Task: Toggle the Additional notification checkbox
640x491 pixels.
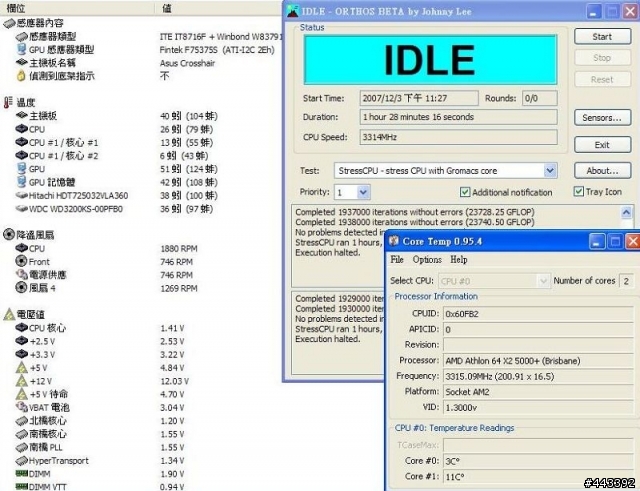Action: 464,192
